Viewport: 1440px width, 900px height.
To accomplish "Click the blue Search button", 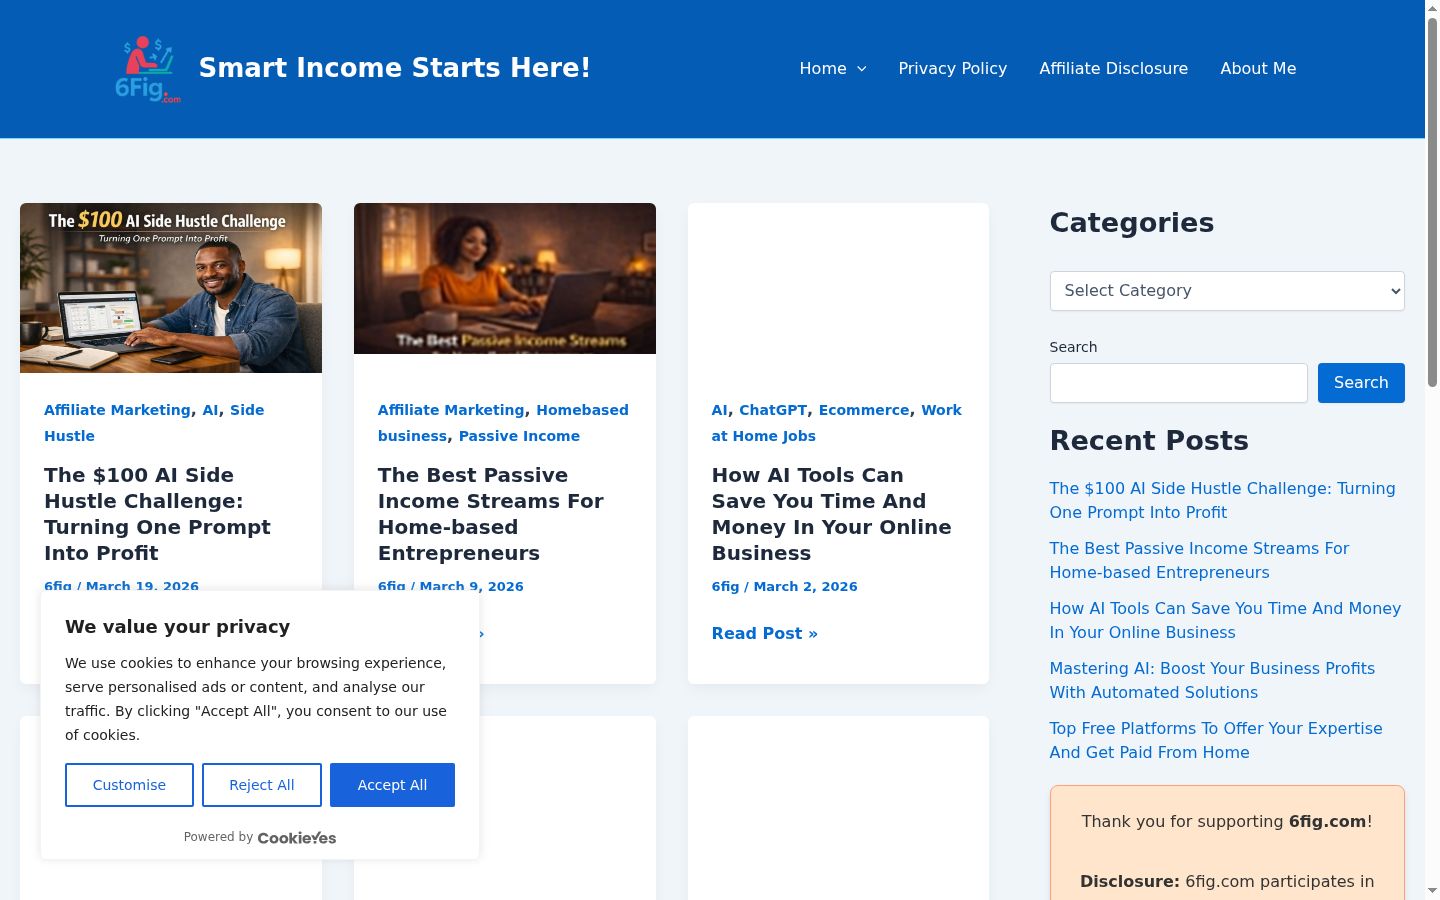I will [x=1361, y=383].
